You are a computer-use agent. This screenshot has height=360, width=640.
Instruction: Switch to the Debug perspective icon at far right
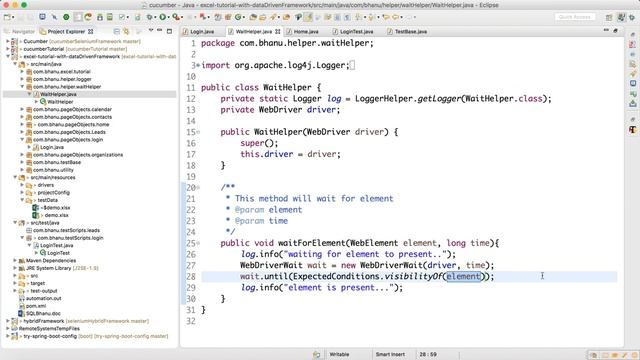coord(632,18)
